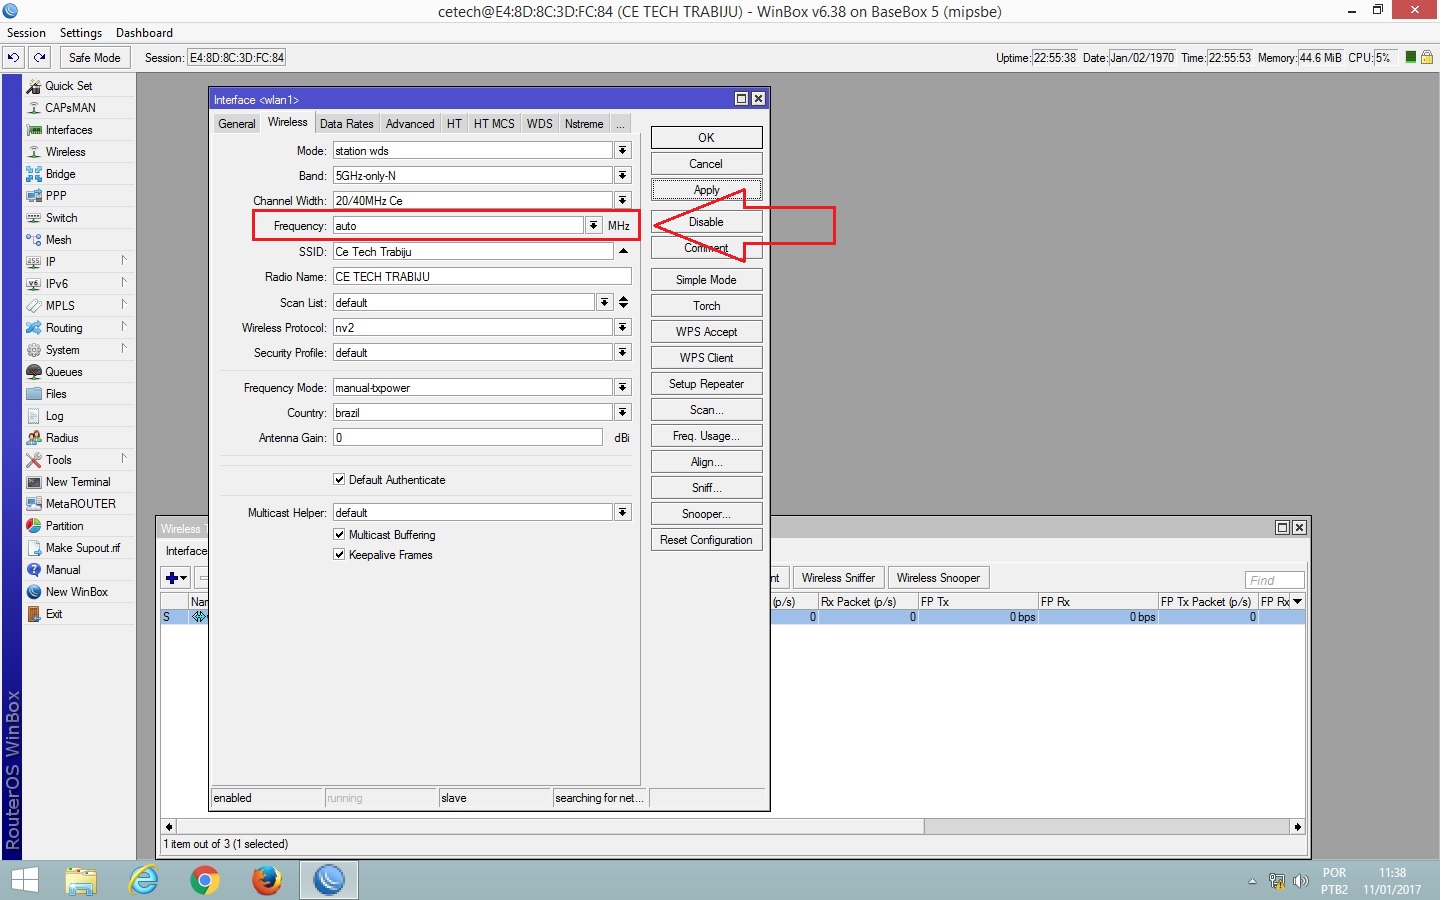Click the horizontal scrollbar in Wireless Tables window
This screenshot has width=1442, height=900.
click(733, 827)
